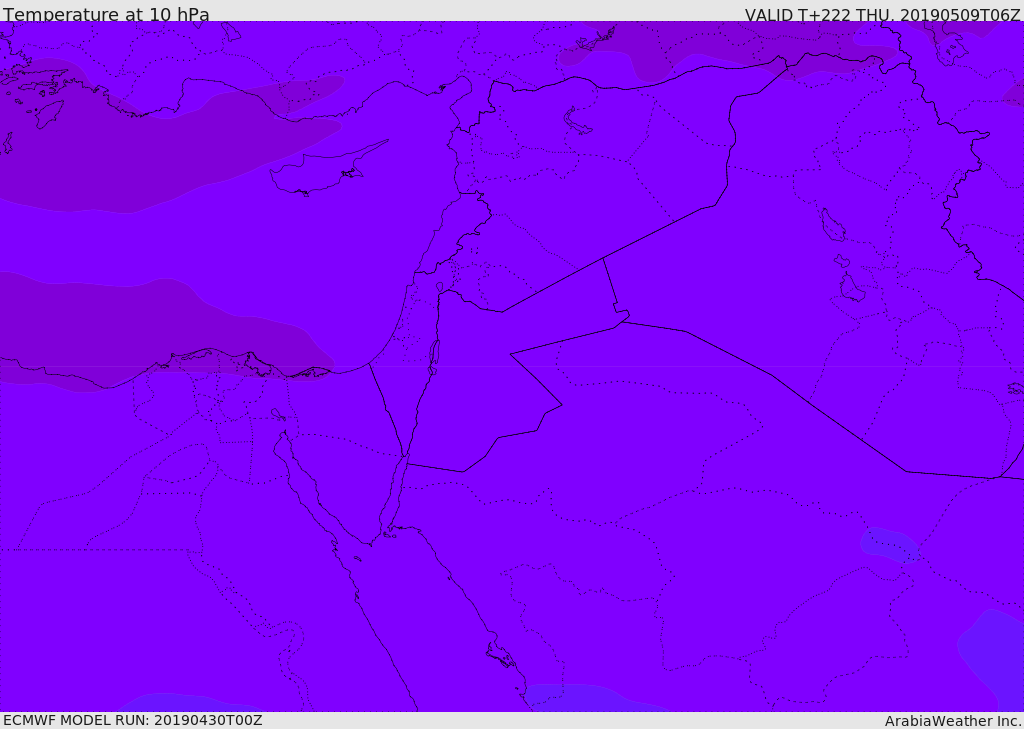Click the 'ECMWF MODEL RUN: 20190430T00Z' footer text

(133, 721)
